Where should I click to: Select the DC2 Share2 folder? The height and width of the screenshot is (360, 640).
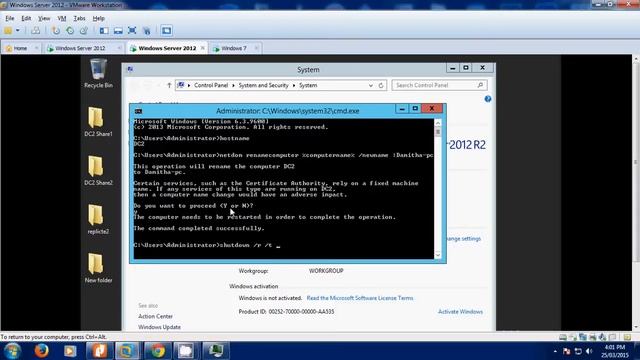pyautogui.click(x=98, y=171)
